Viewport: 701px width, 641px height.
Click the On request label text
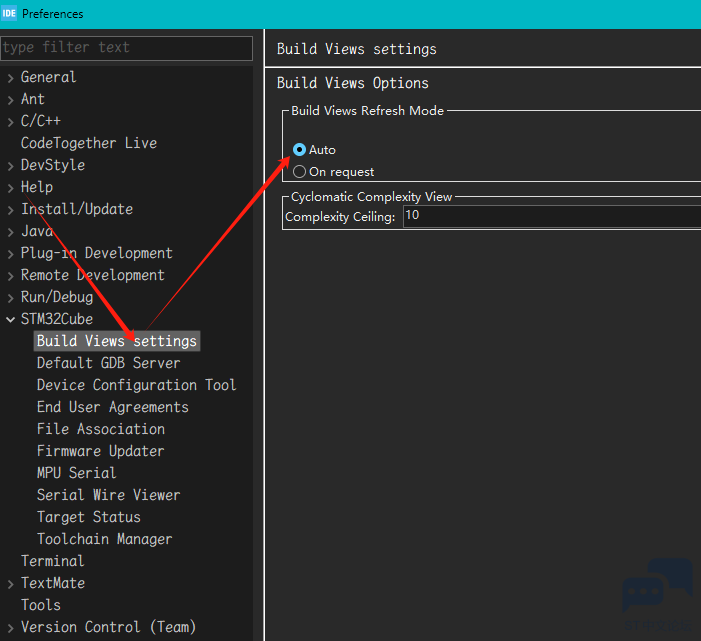point(342,172)
